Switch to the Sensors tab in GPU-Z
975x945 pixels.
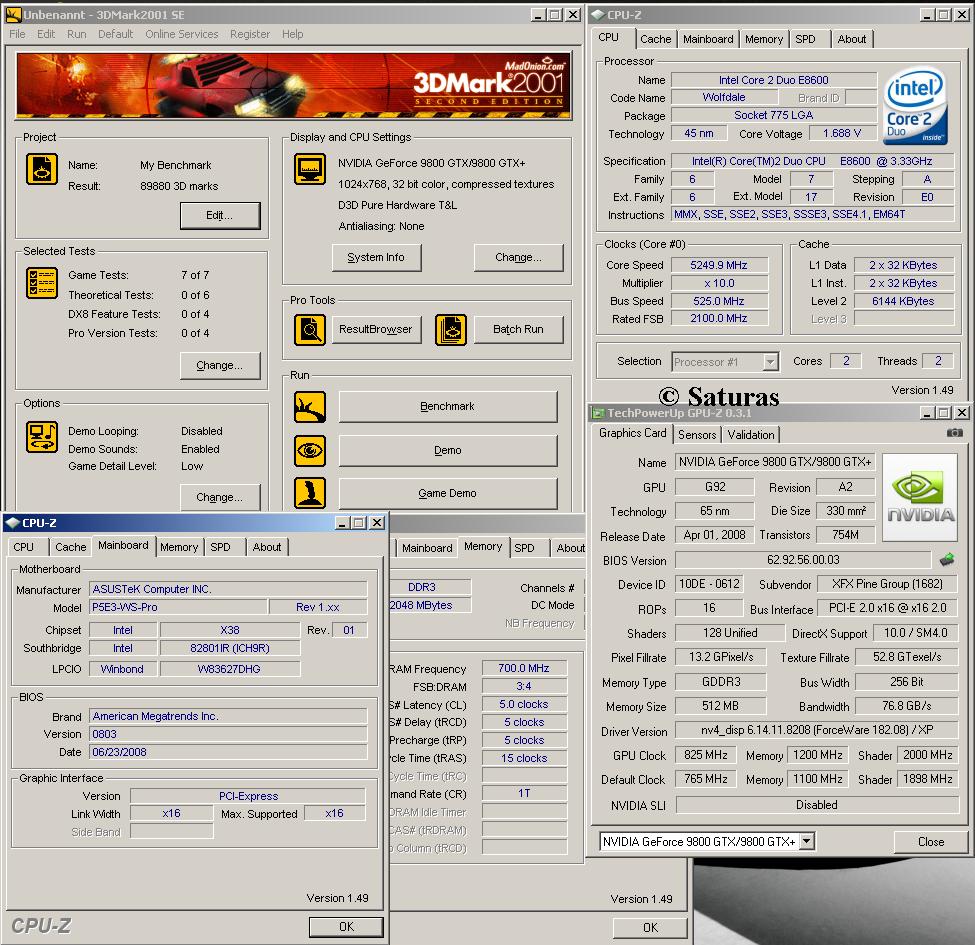tap(696, 435)
